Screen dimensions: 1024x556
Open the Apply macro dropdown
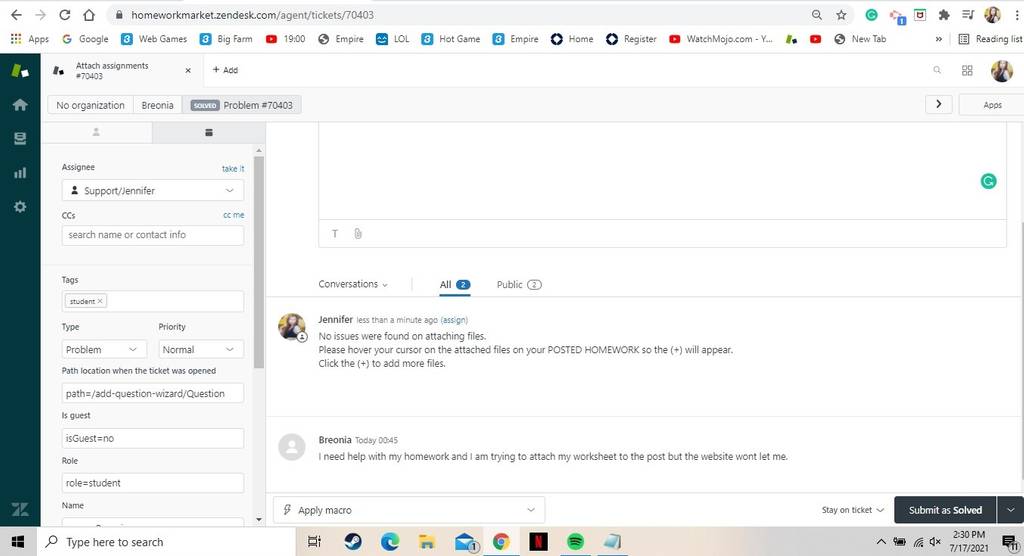click(x=409, y=510)
